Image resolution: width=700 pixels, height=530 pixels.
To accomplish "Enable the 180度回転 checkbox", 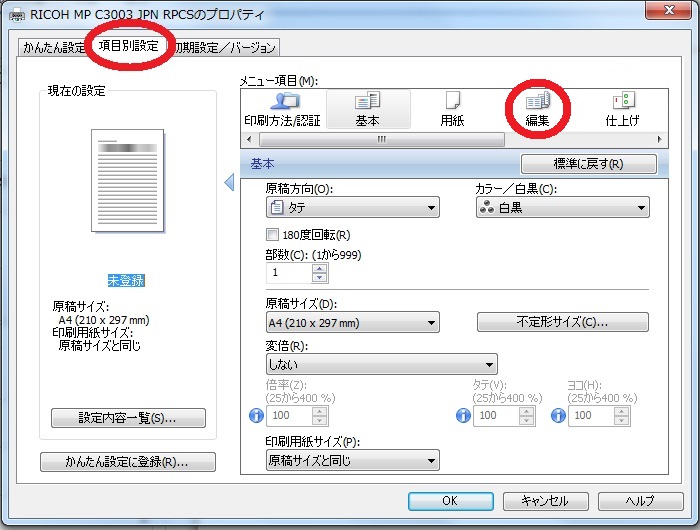I will 272,234.
